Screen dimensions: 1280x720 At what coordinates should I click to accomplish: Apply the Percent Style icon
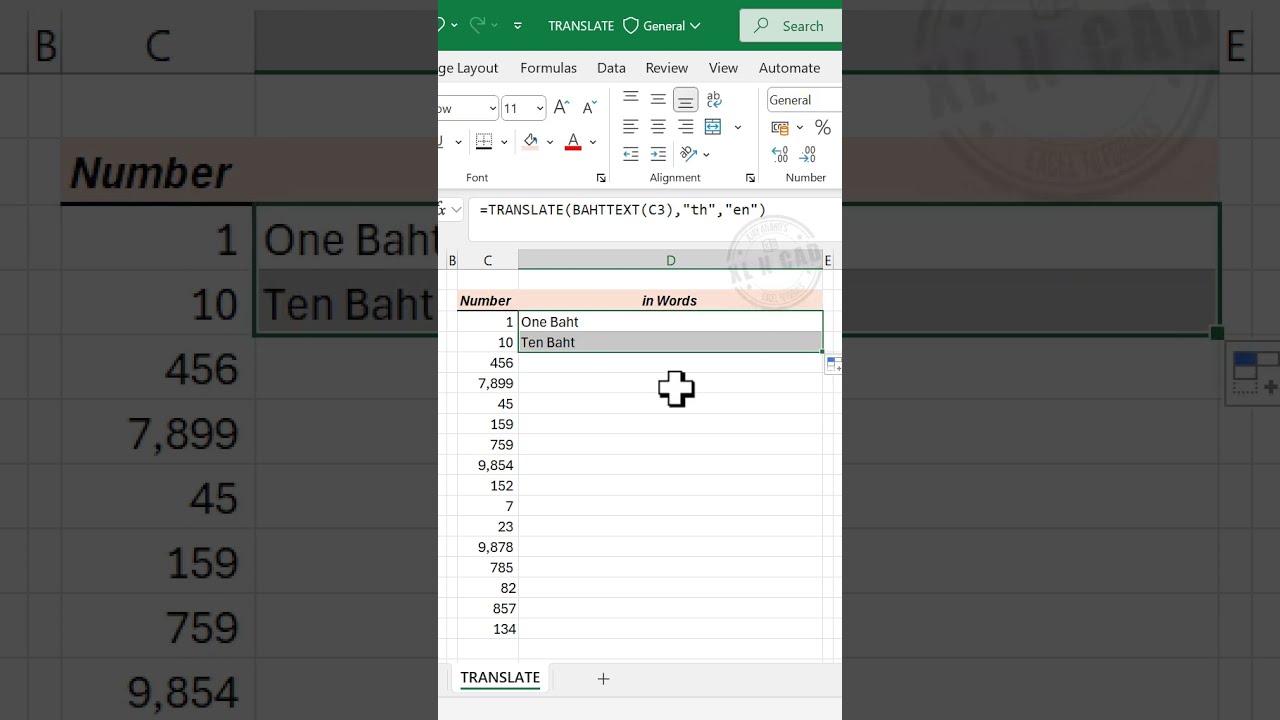(823, 127)
